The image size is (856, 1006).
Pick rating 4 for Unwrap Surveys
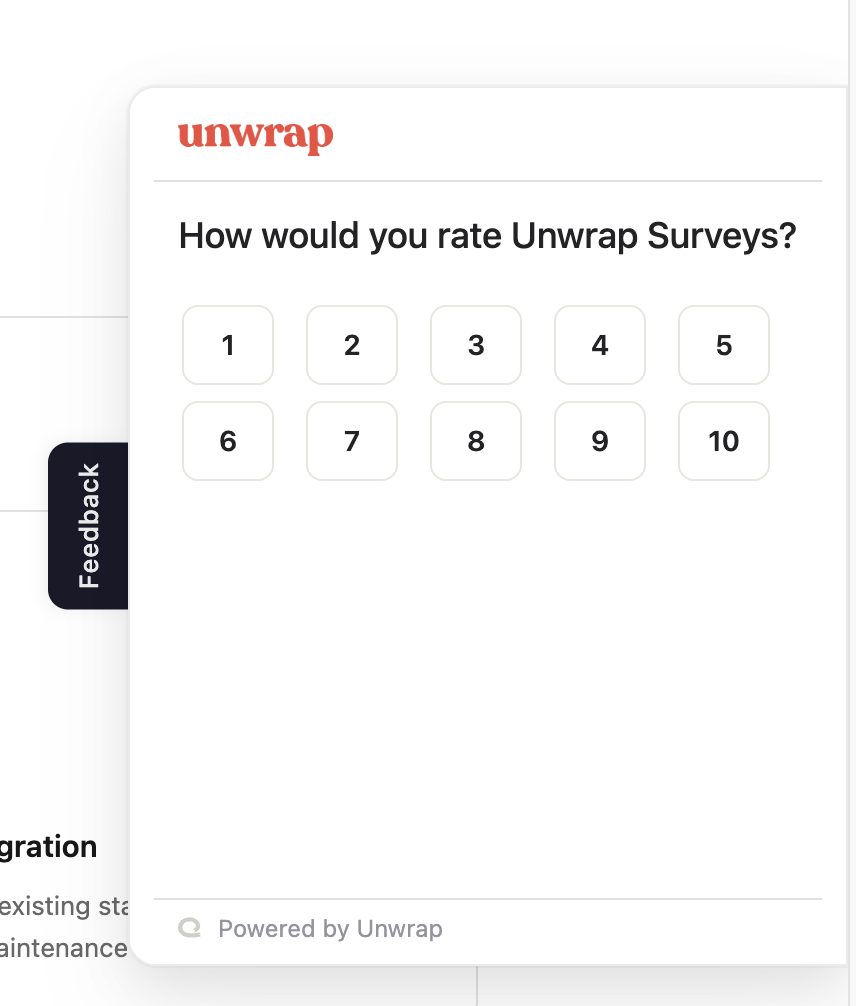[x=600, y=345]
